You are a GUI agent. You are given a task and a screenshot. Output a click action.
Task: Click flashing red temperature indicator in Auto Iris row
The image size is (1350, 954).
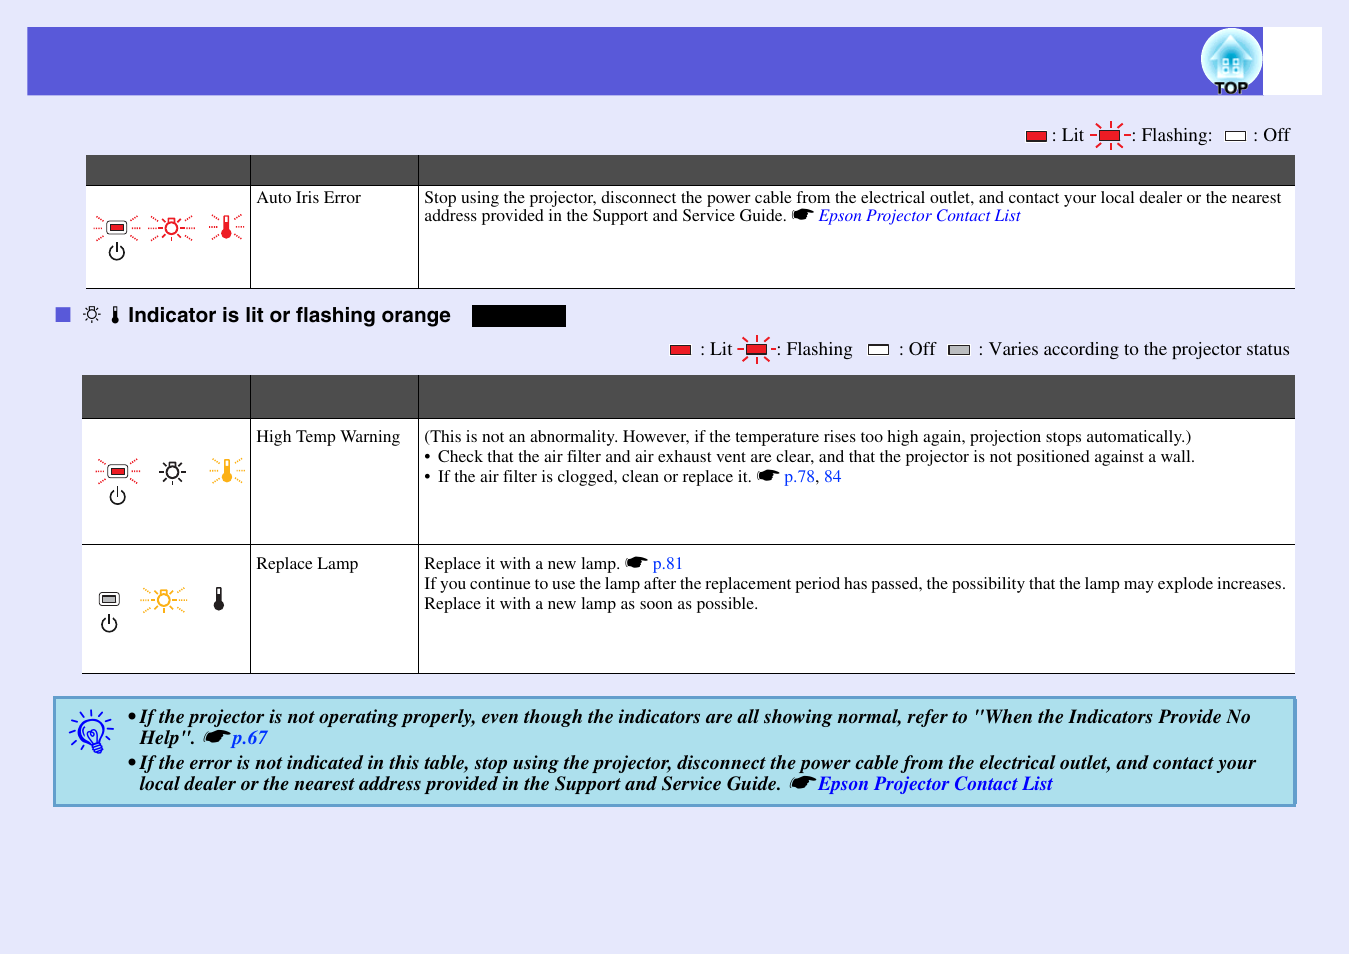226,228
